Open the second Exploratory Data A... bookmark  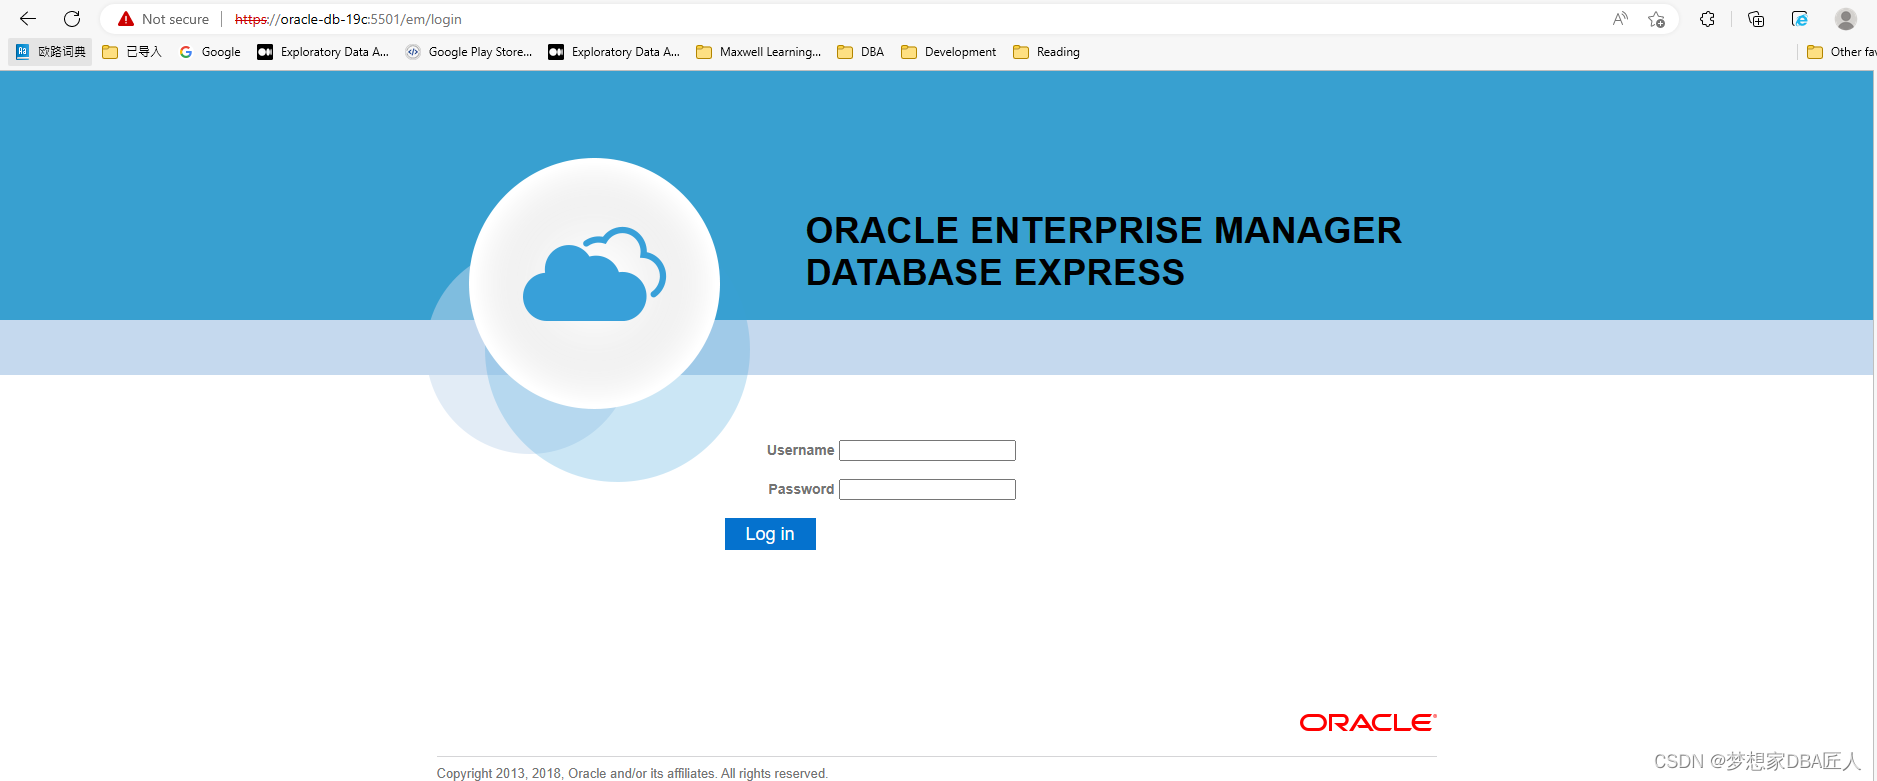(614, 52)
